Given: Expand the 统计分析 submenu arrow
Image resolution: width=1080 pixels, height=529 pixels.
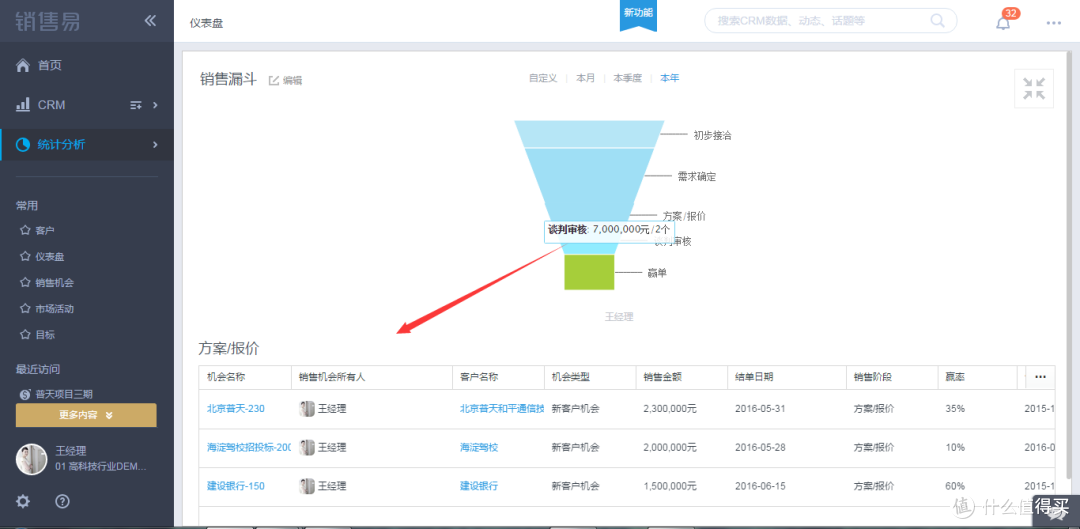Looking at the screenshot, I should tap(155, 145).
